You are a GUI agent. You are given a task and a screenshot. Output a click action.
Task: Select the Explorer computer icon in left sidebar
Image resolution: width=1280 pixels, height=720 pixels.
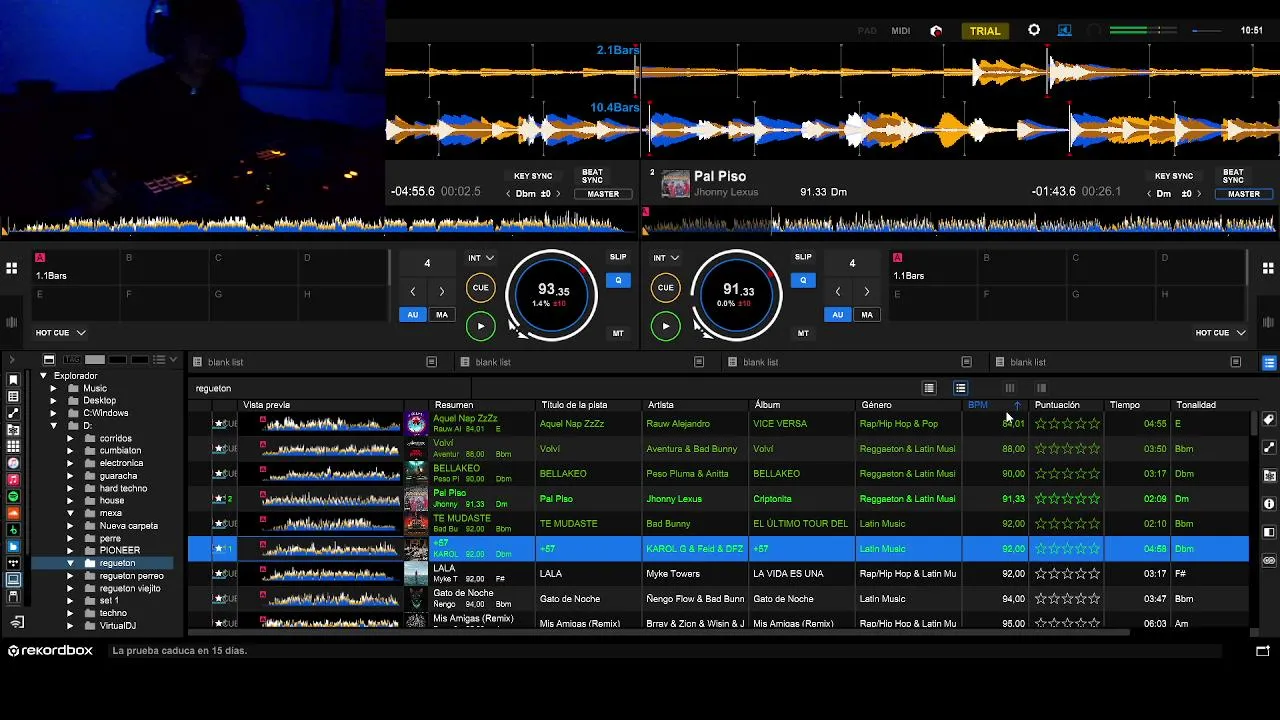coord(13,580)
